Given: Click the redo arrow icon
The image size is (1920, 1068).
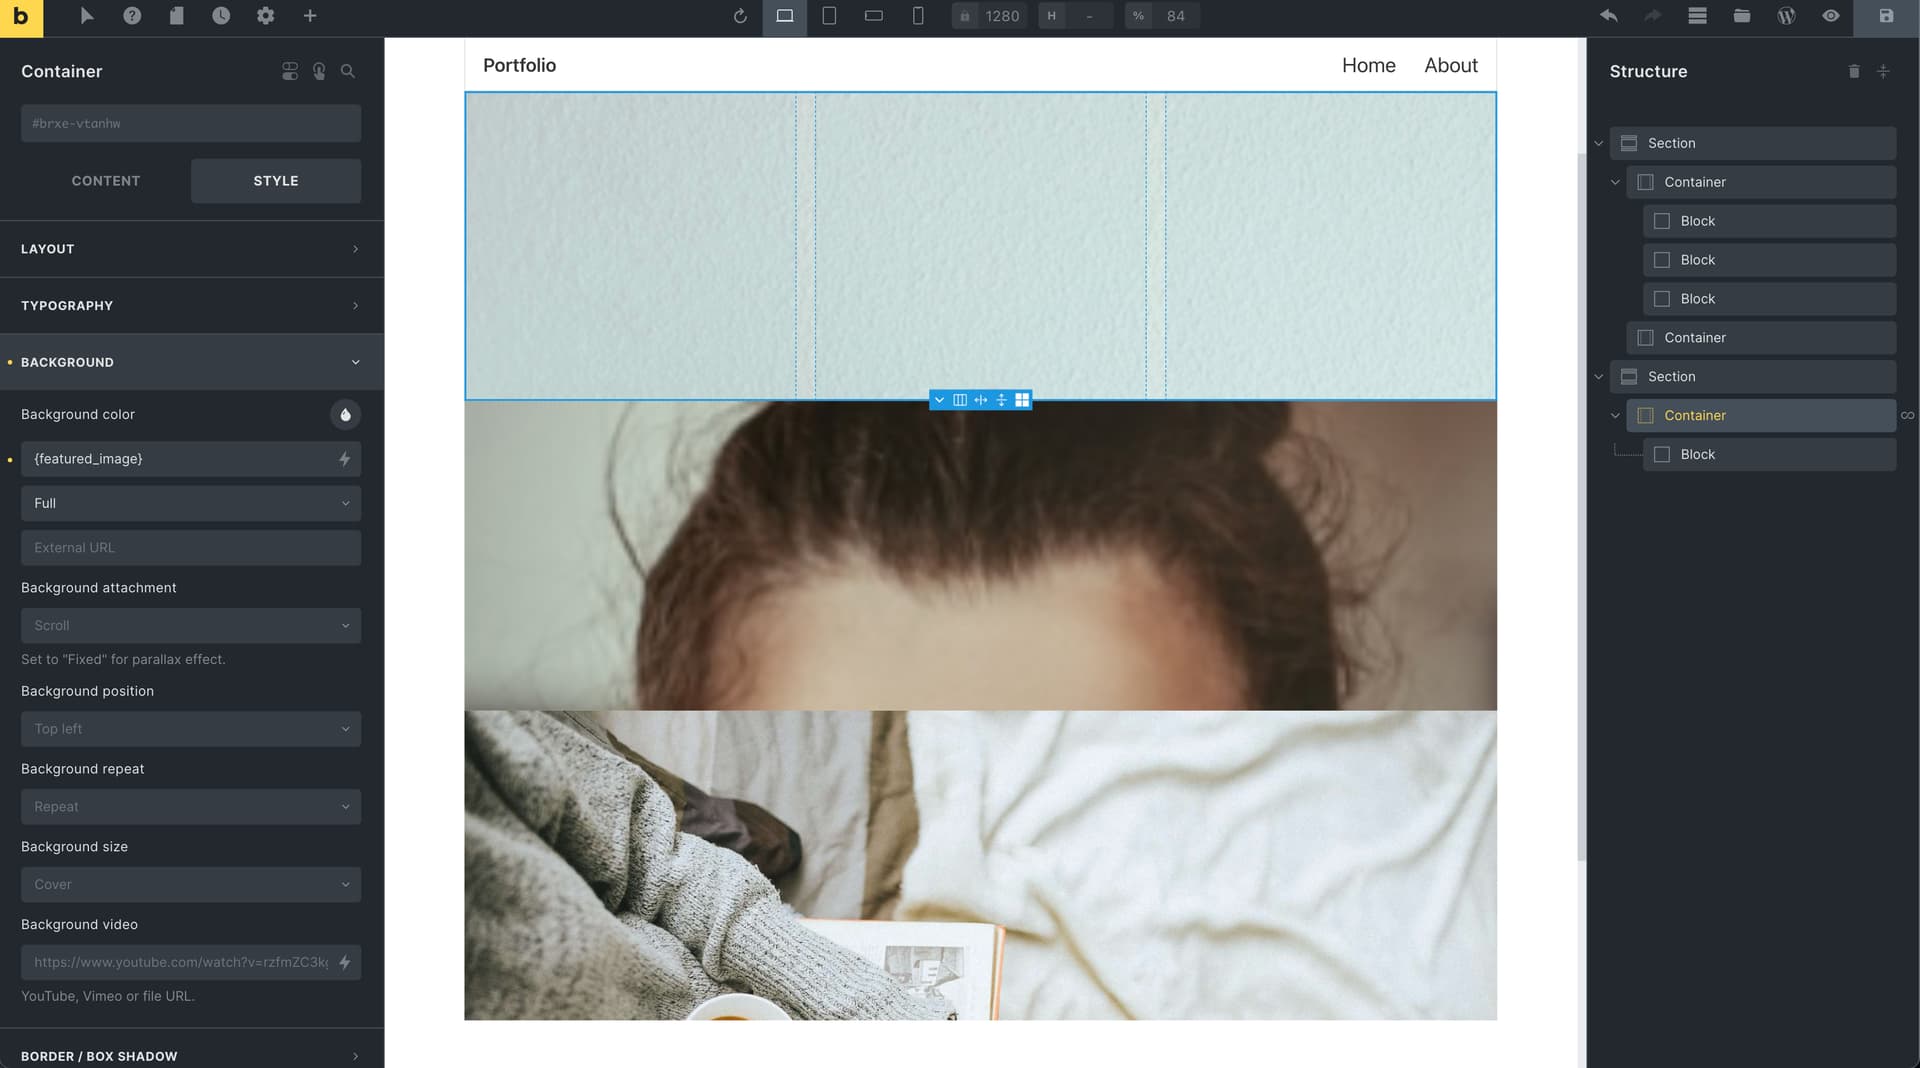Looking at the screenshot, I should click(1653, 16).
